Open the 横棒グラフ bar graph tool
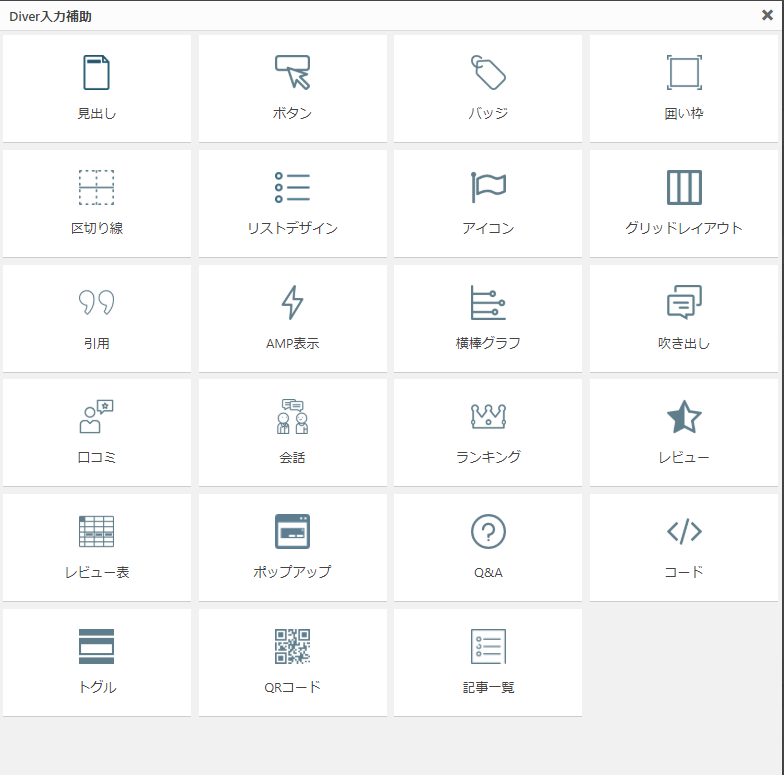The width and height of the screenshot is (784, 775). (x=488, y=318)
